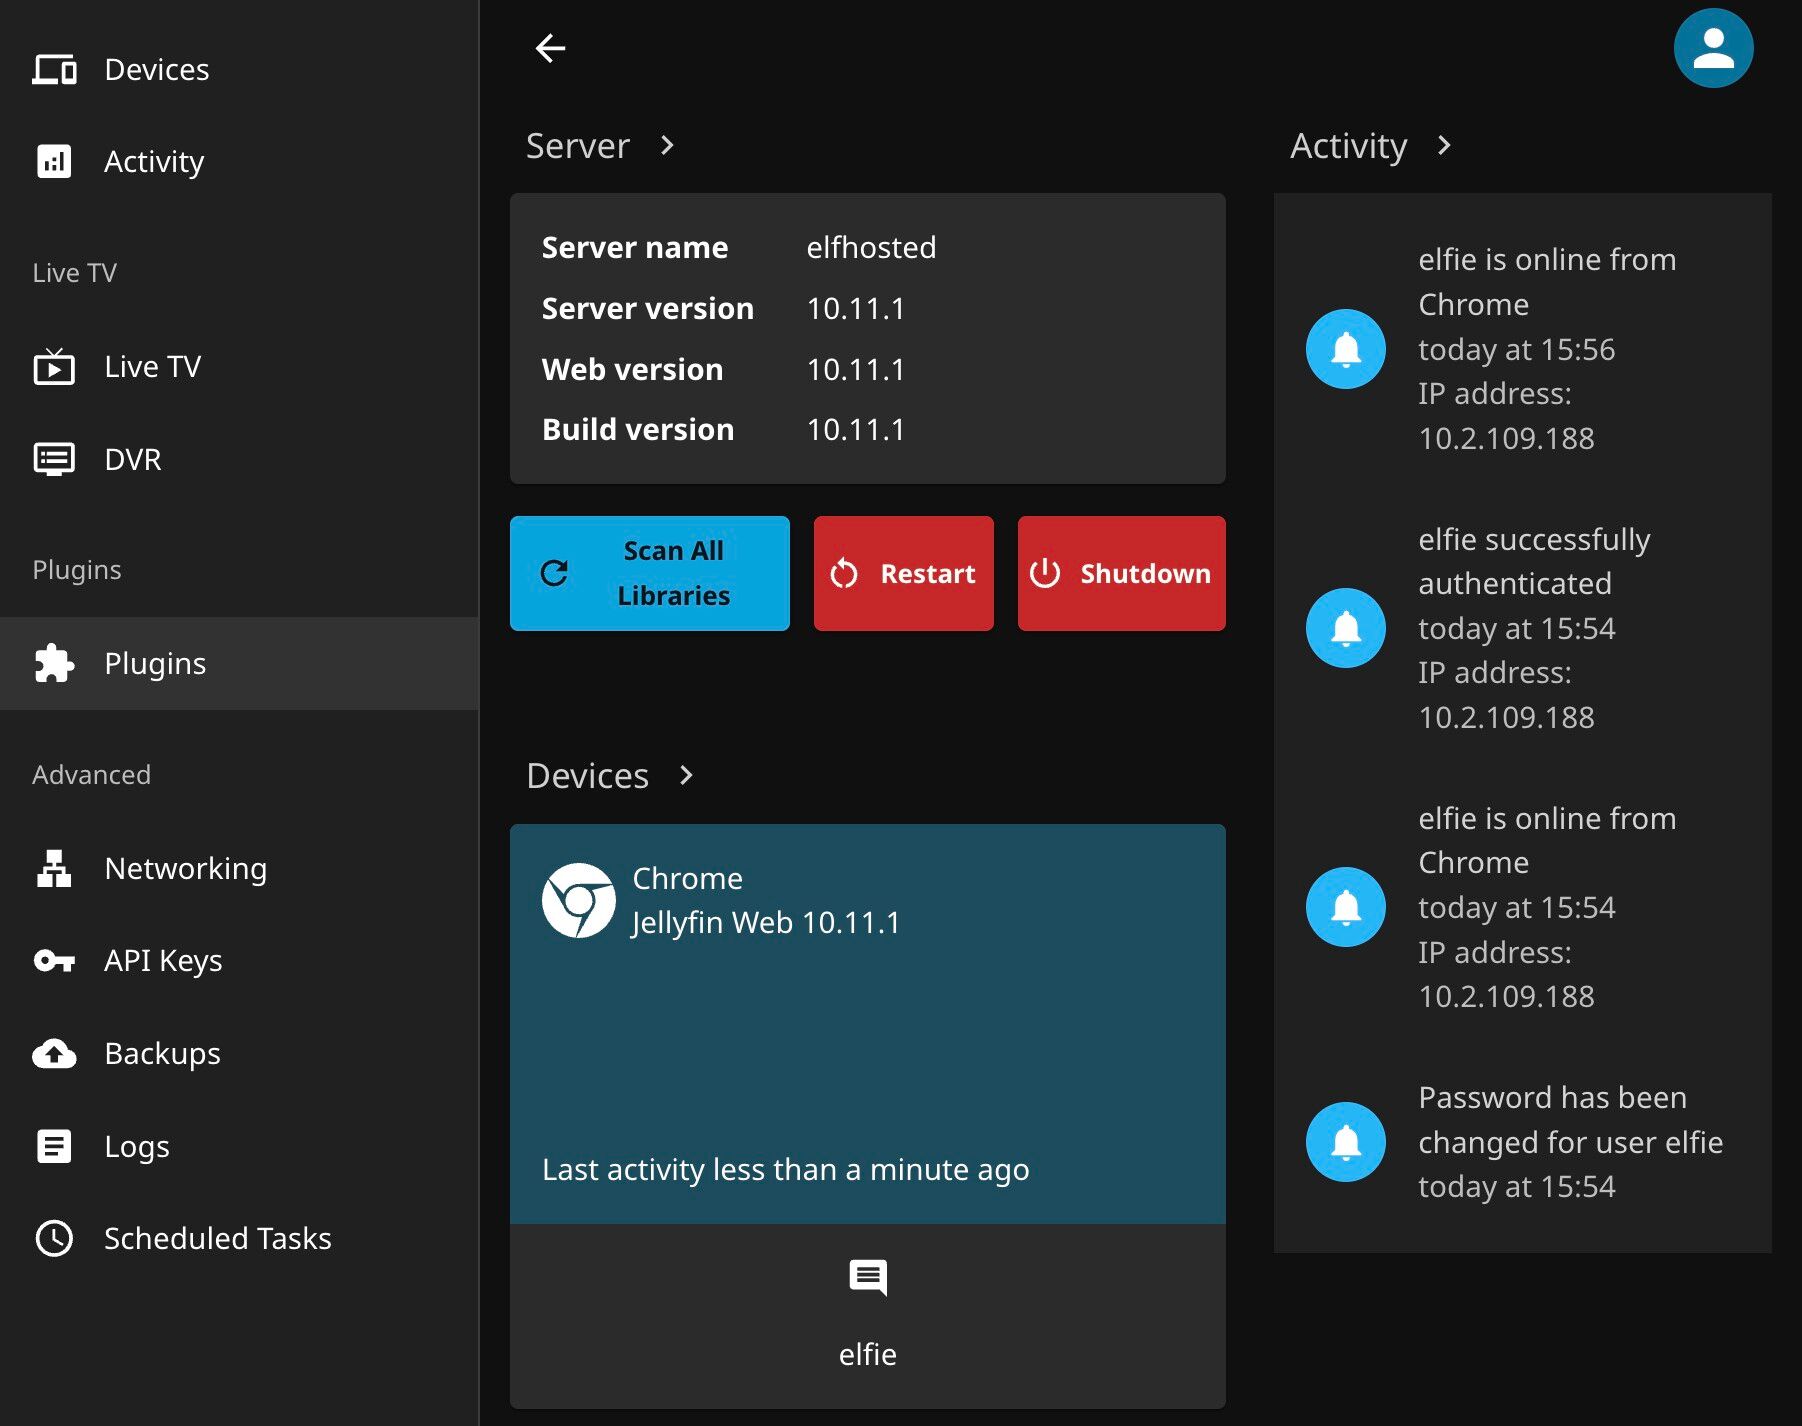This screenshot has height=1426, width=1802.
Task: Shut down the server
Action: tap(1122, 573)
